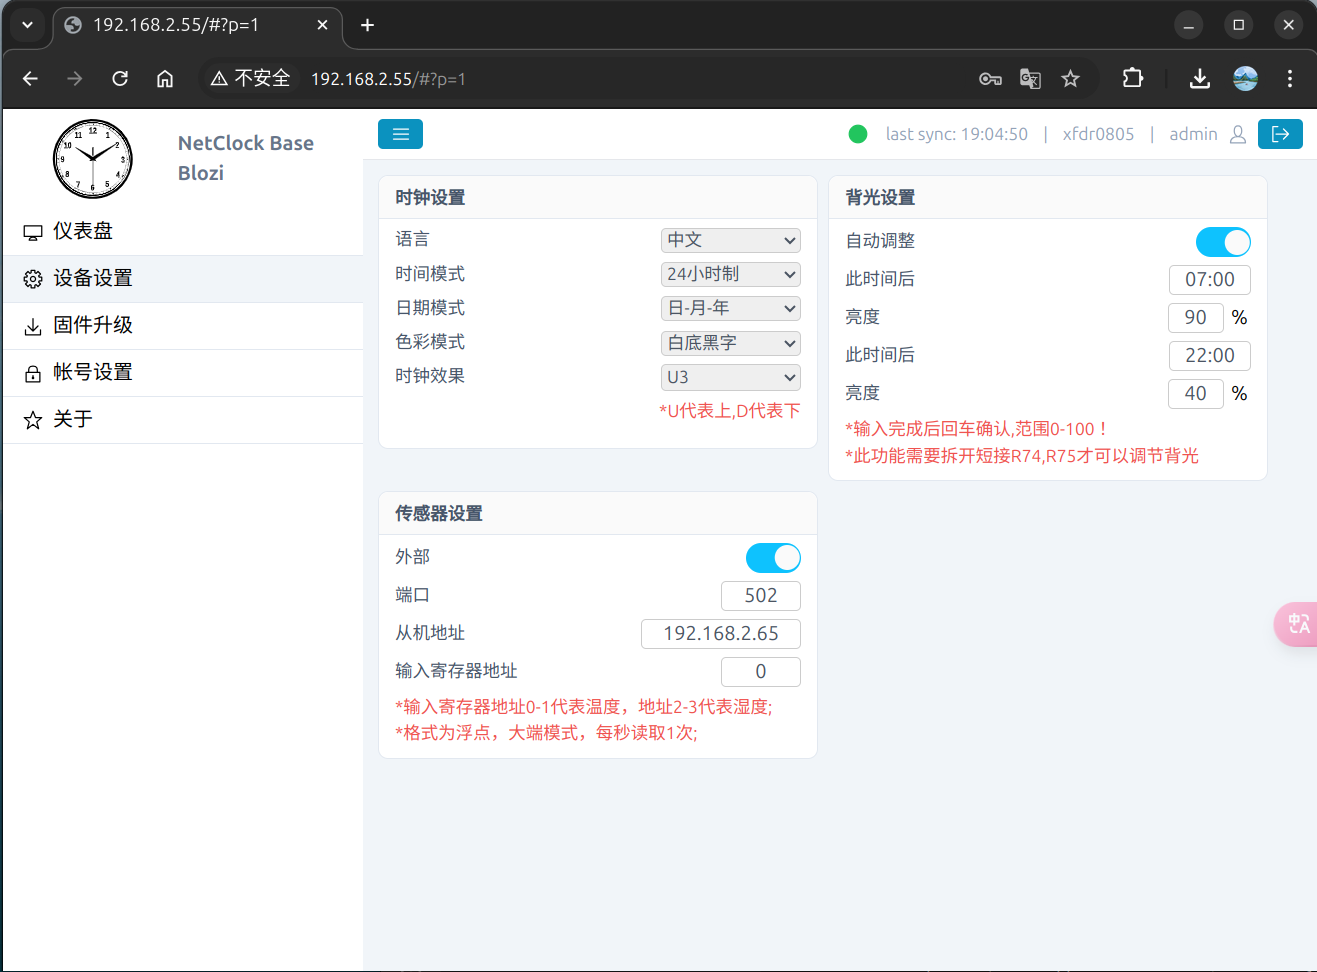Click the admin user profile icon
Screen dimensions: 1317x972
1237,134
